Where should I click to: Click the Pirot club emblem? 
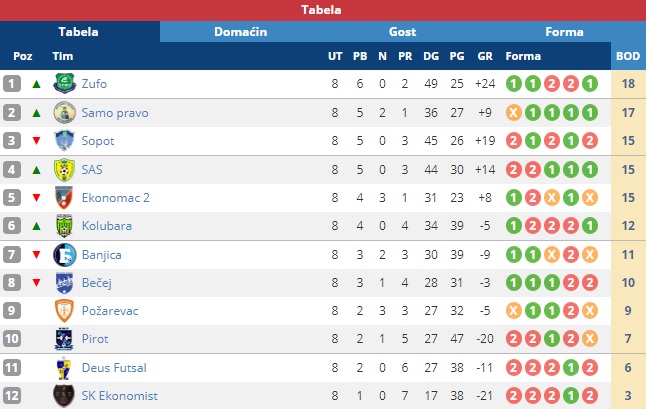pyautogui.click(x=64, y=339)
